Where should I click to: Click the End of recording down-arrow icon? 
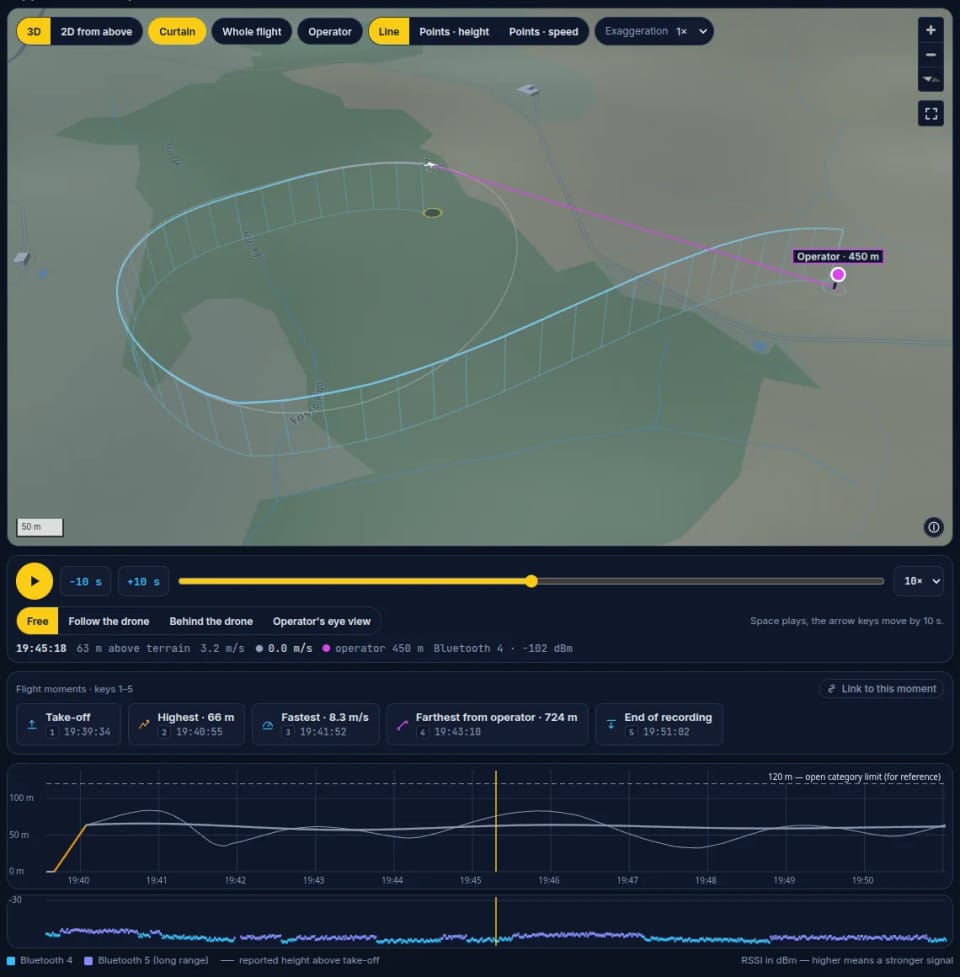tap(611, 724)
